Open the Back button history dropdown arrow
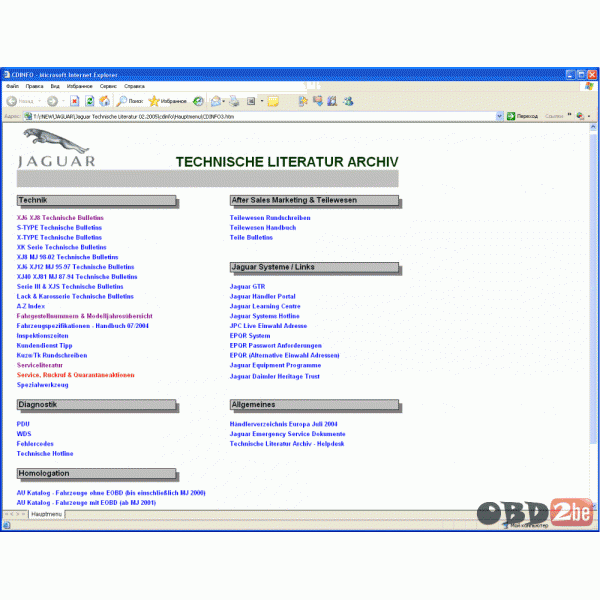 point(39,101)
